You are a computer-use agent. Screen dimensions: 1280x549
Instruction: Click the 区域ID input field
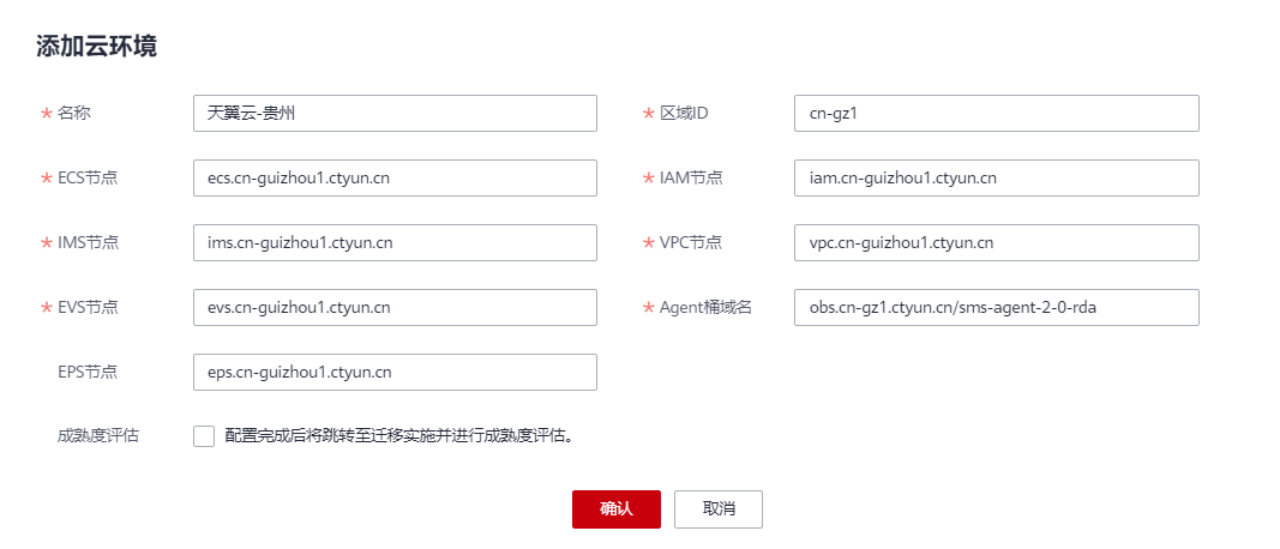point(996,113)
